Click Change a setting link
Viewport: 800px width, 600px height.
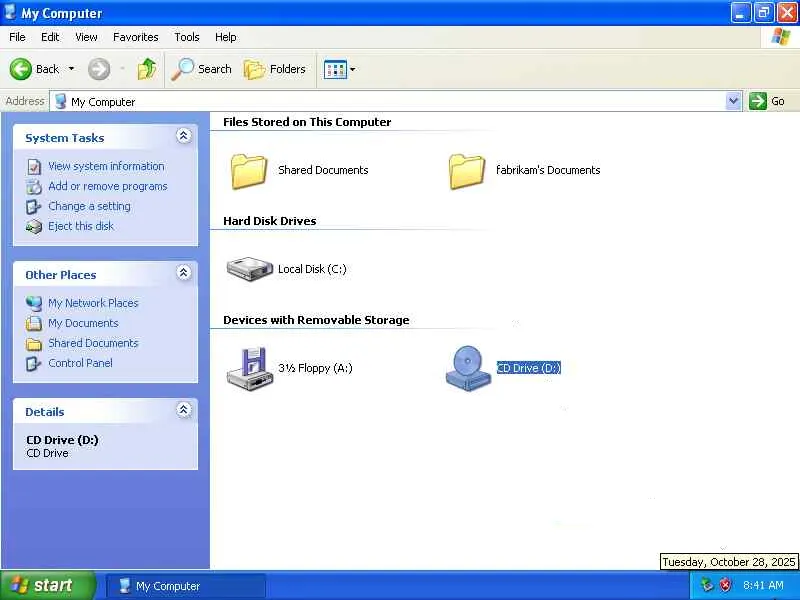point(89,206)
